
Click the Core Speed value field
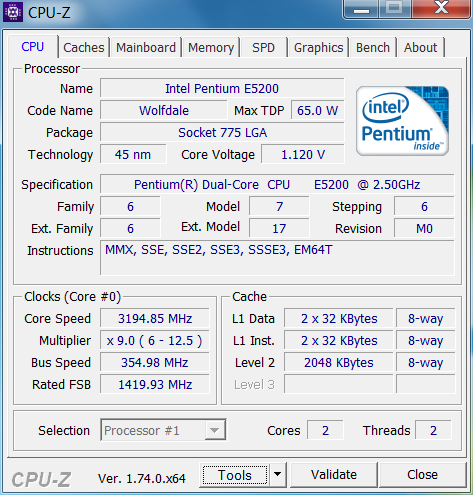(x=155, y=319)
